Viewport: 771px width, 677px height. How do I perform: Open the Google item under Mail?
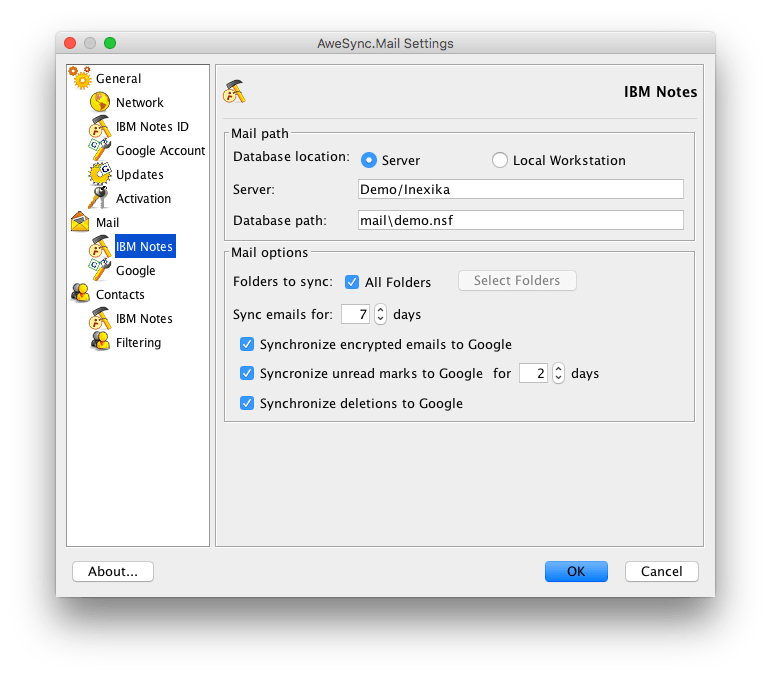(135, 271)
